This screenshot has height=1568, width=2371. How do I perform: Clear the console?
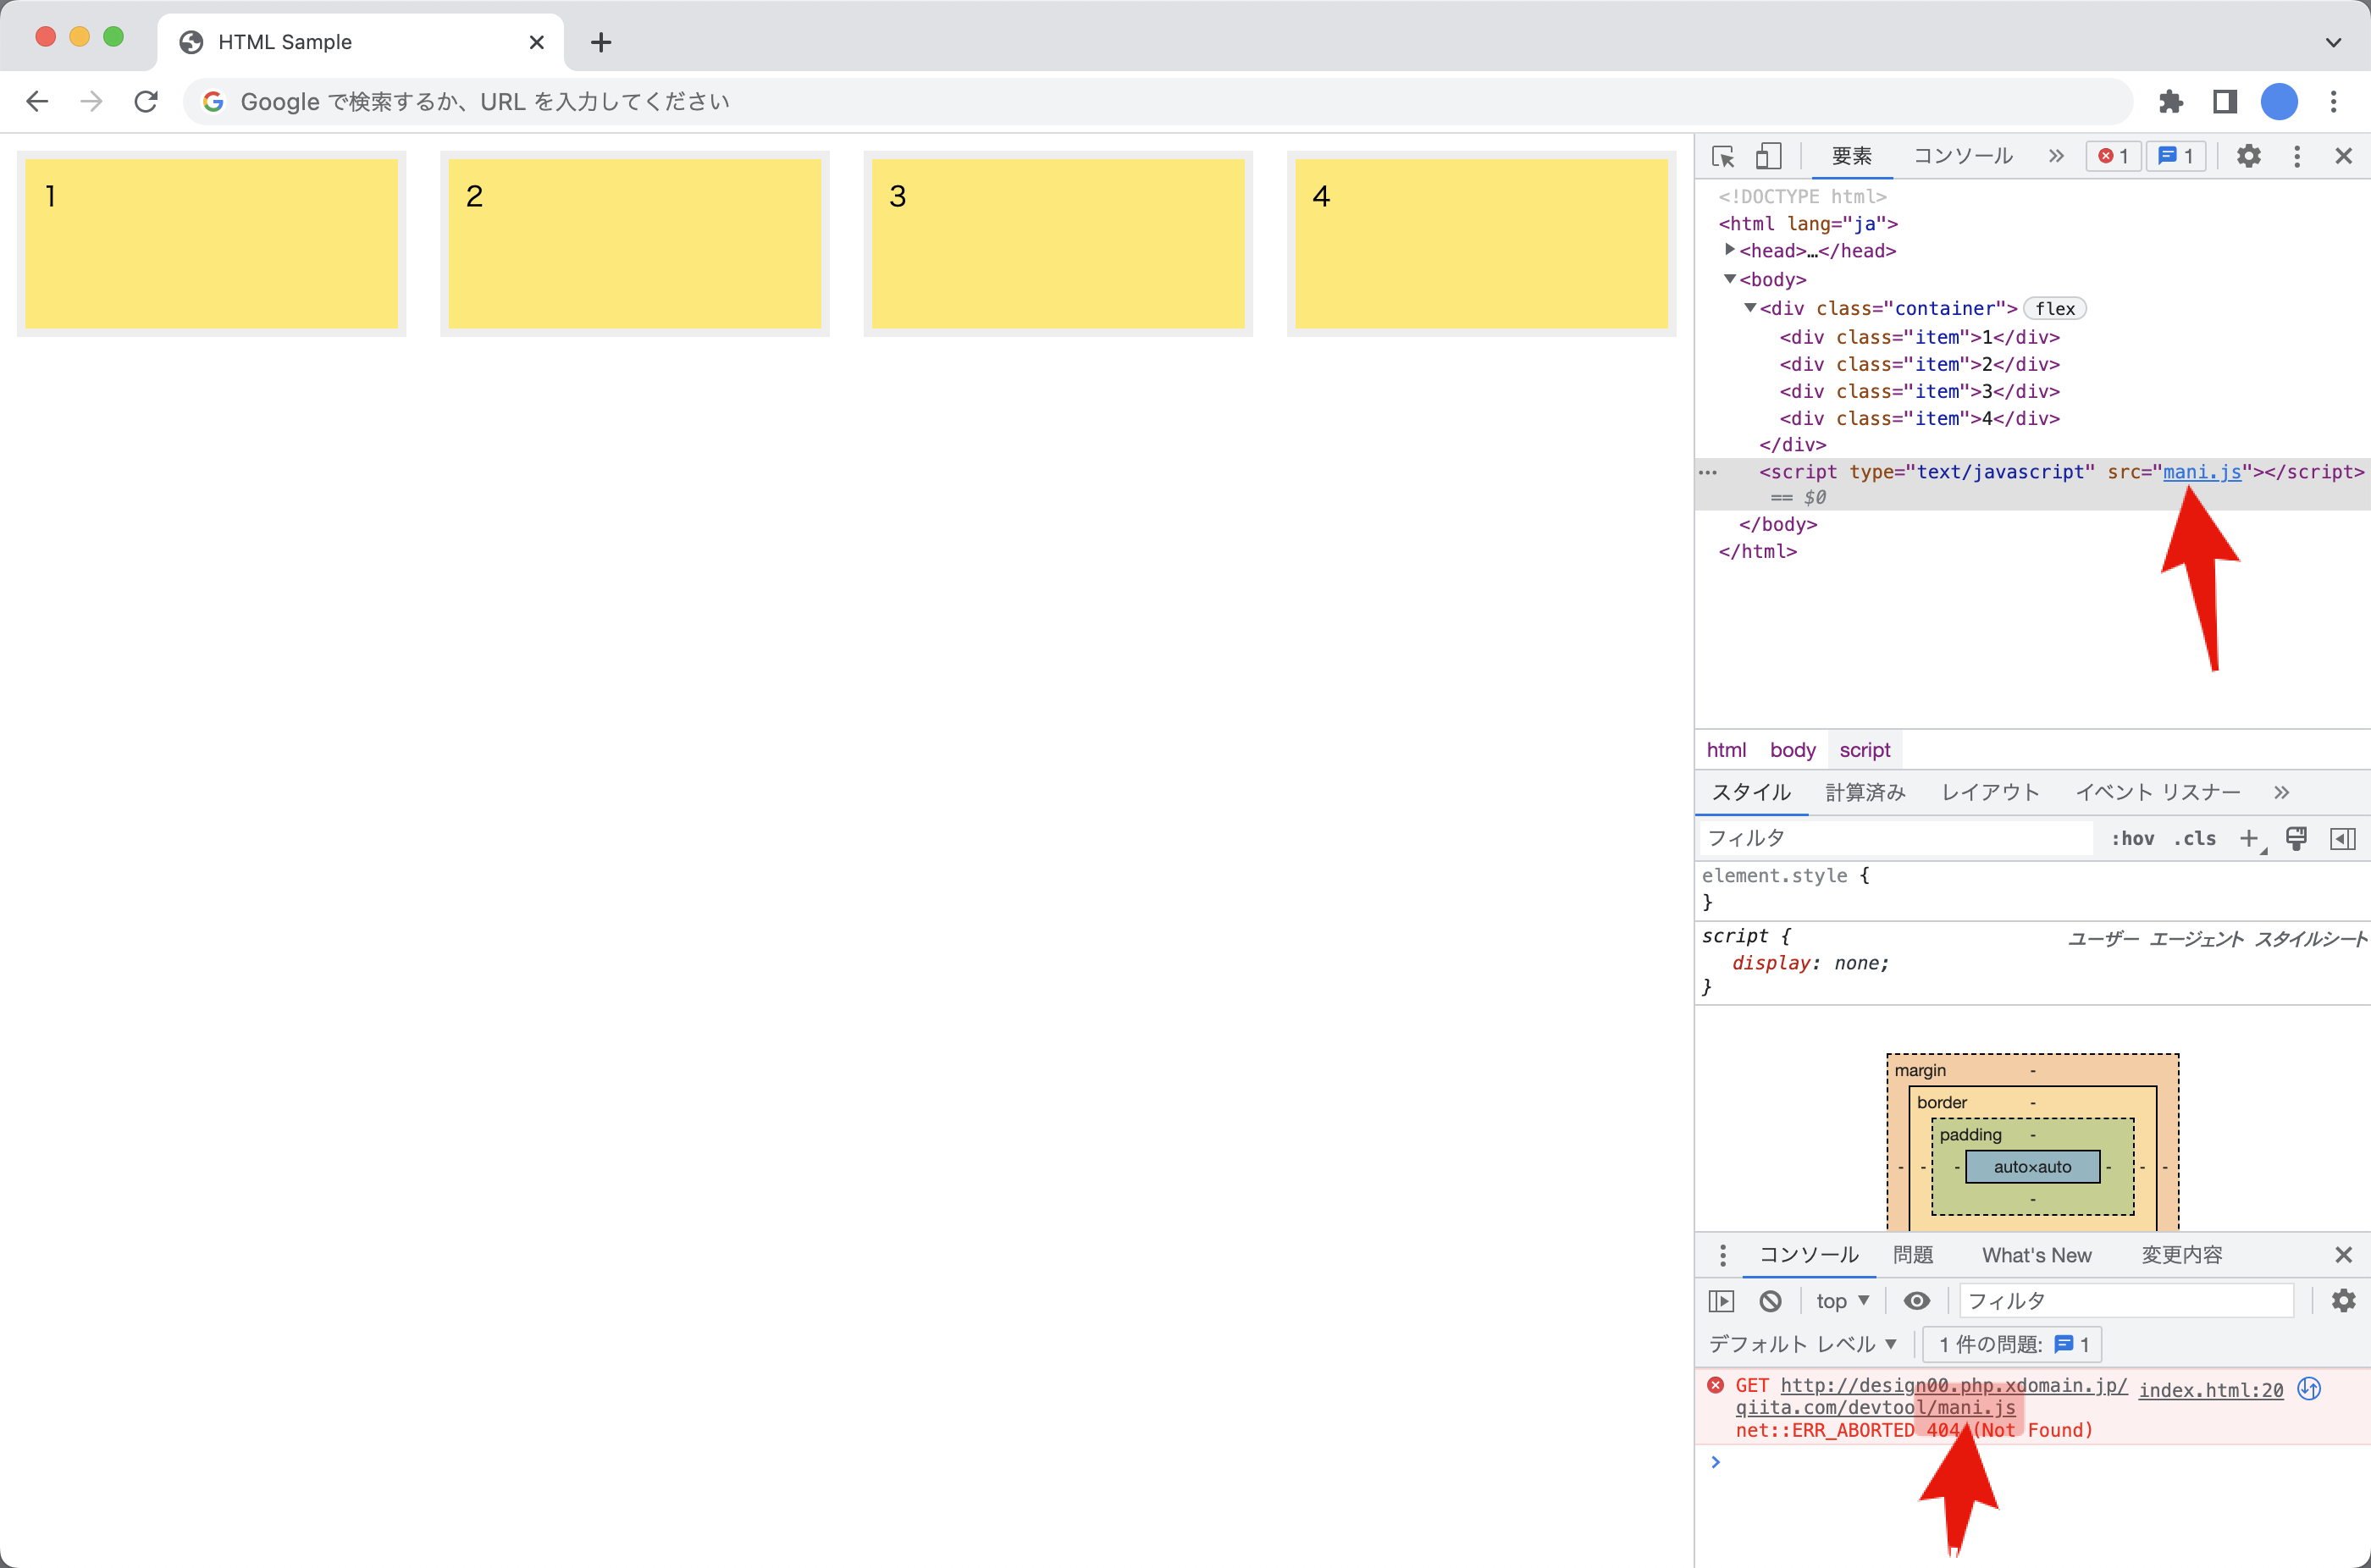click(1770, 1301)
